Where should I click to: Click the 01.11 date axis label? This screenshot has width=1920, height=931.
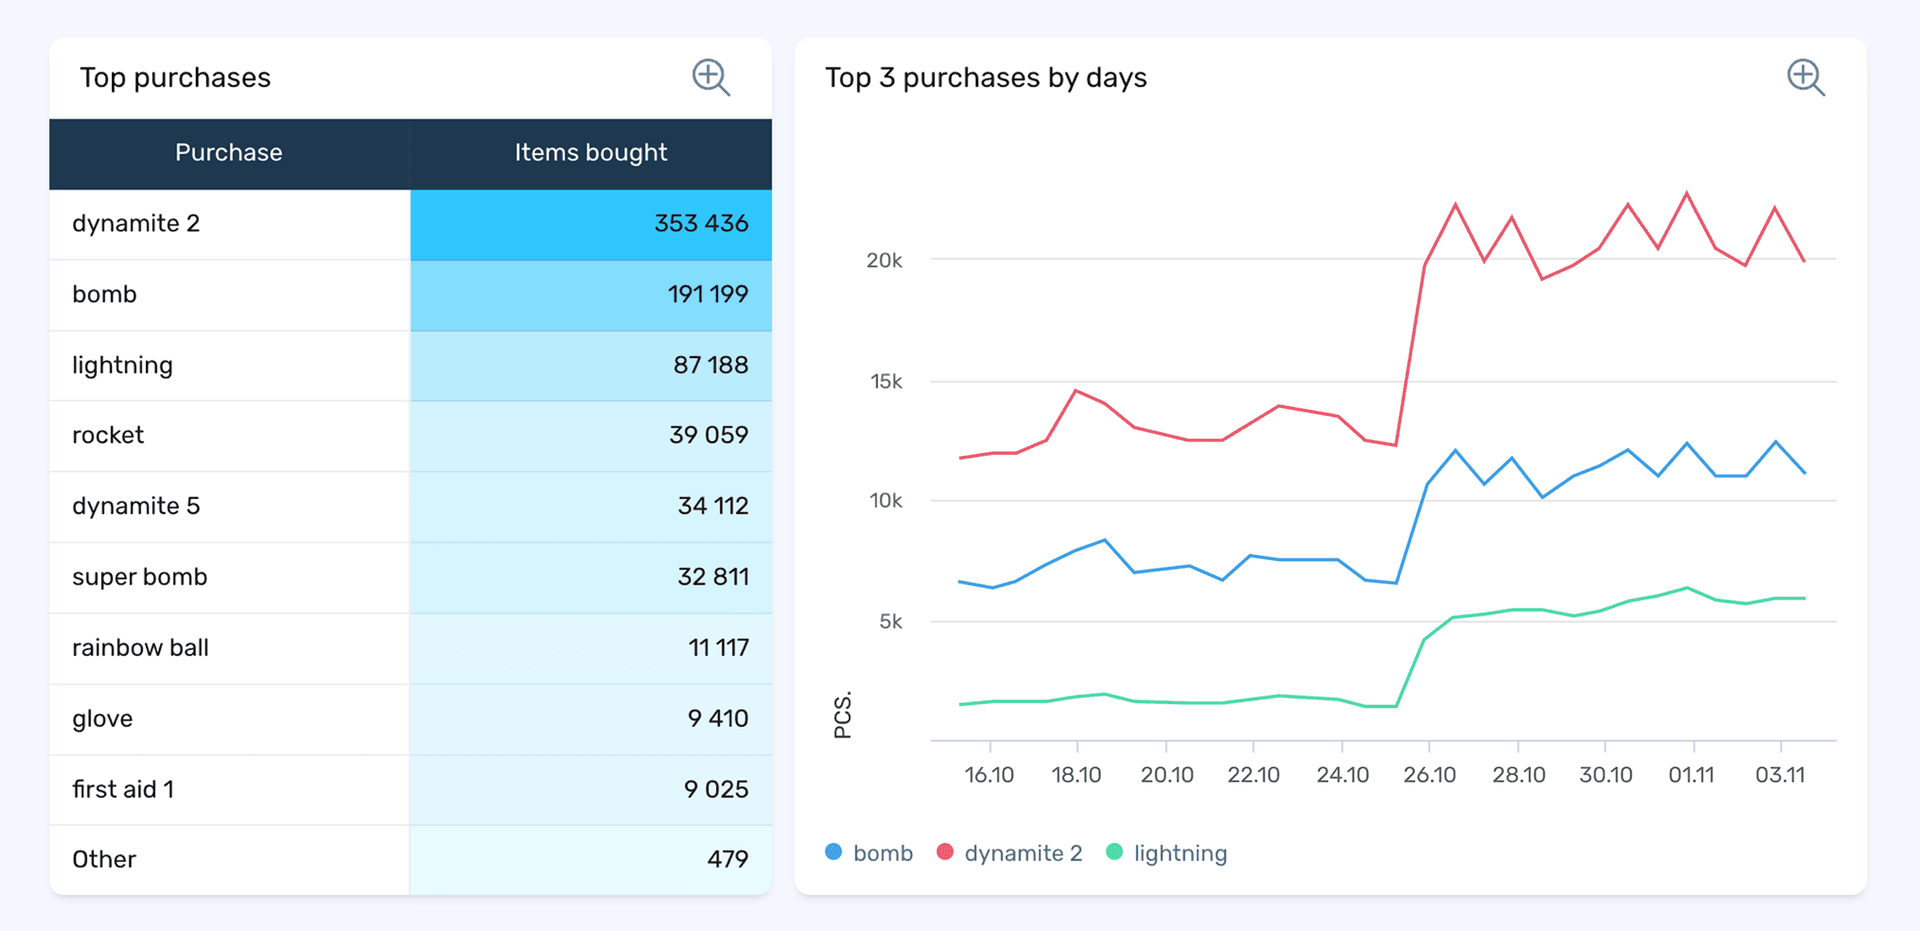click(x=1691, y=775)
